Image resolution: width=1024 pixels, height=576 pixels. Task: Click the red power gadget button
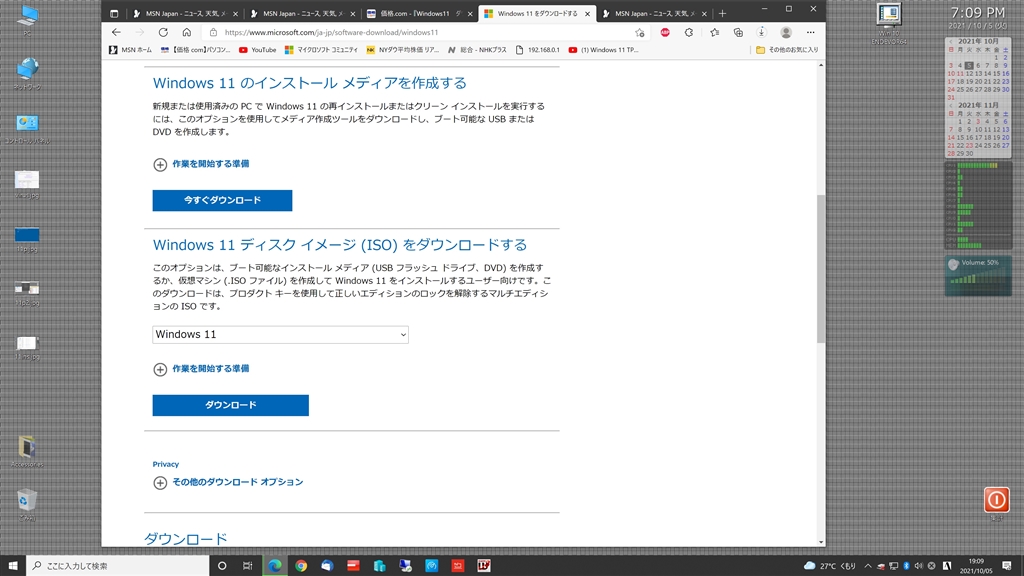pyautogui.click(x=997, y=500)
